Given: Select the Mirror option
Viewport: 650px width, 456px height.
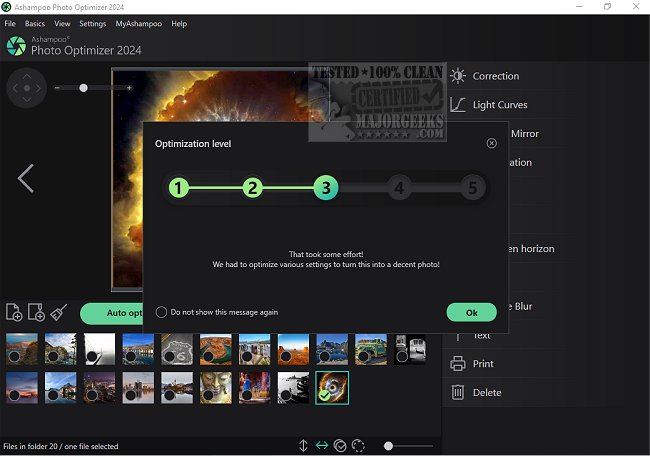Looking at the screenshot, I should 525,133.
